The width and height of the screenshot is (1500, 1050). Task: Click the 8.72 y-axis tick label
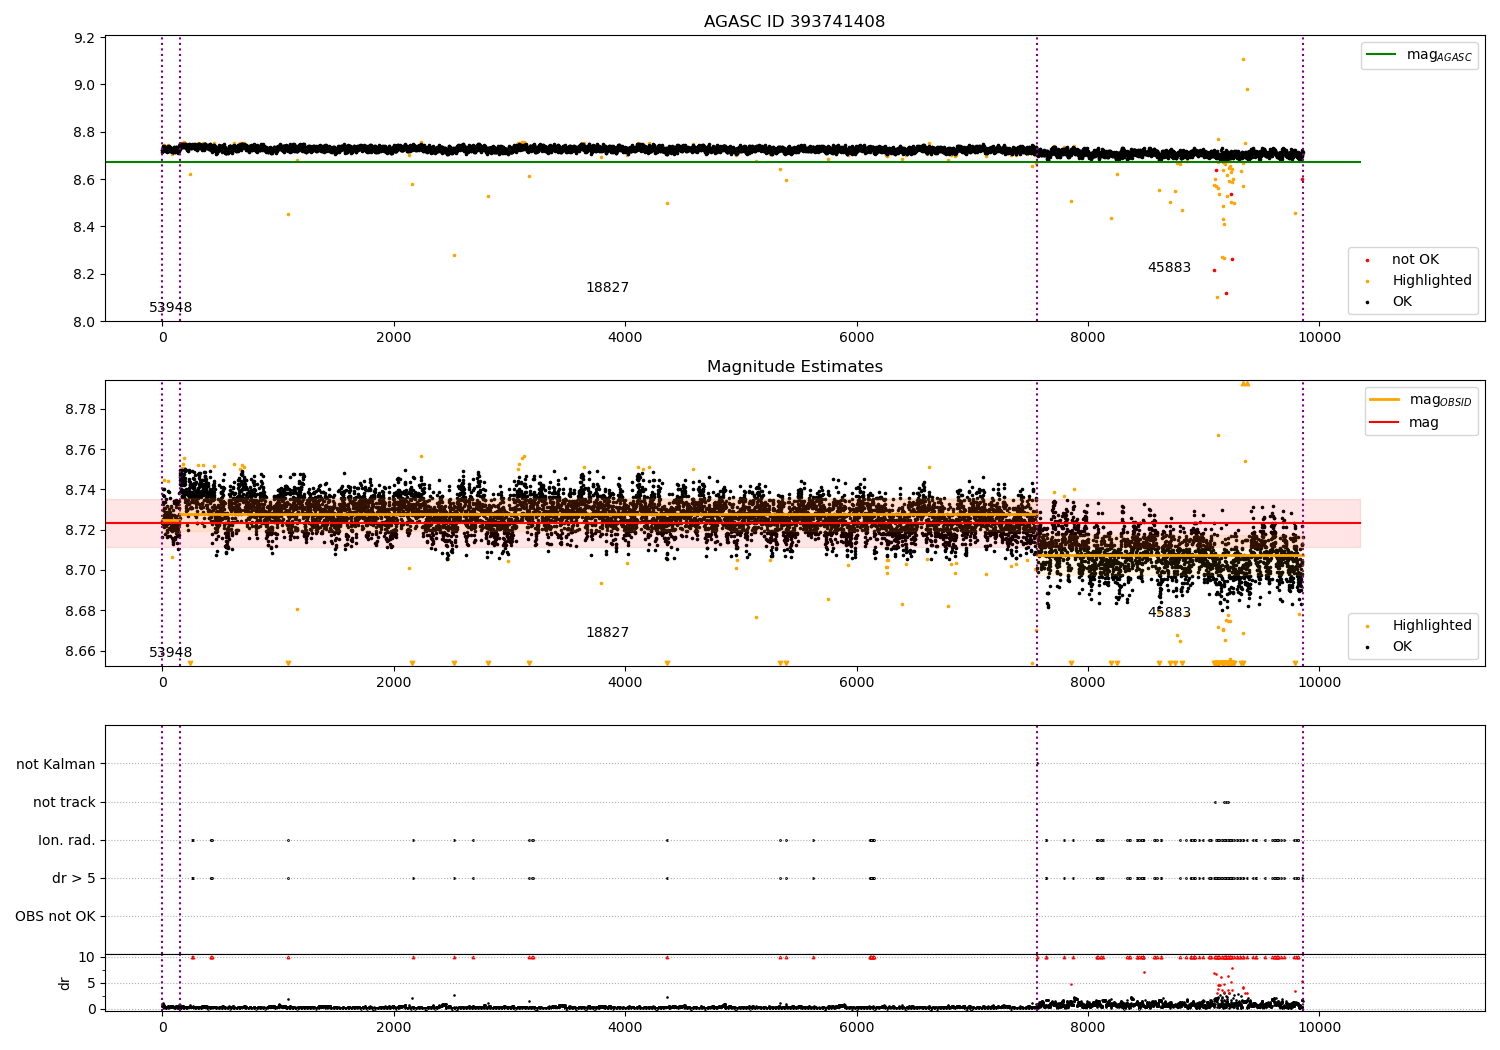(81, 530)
